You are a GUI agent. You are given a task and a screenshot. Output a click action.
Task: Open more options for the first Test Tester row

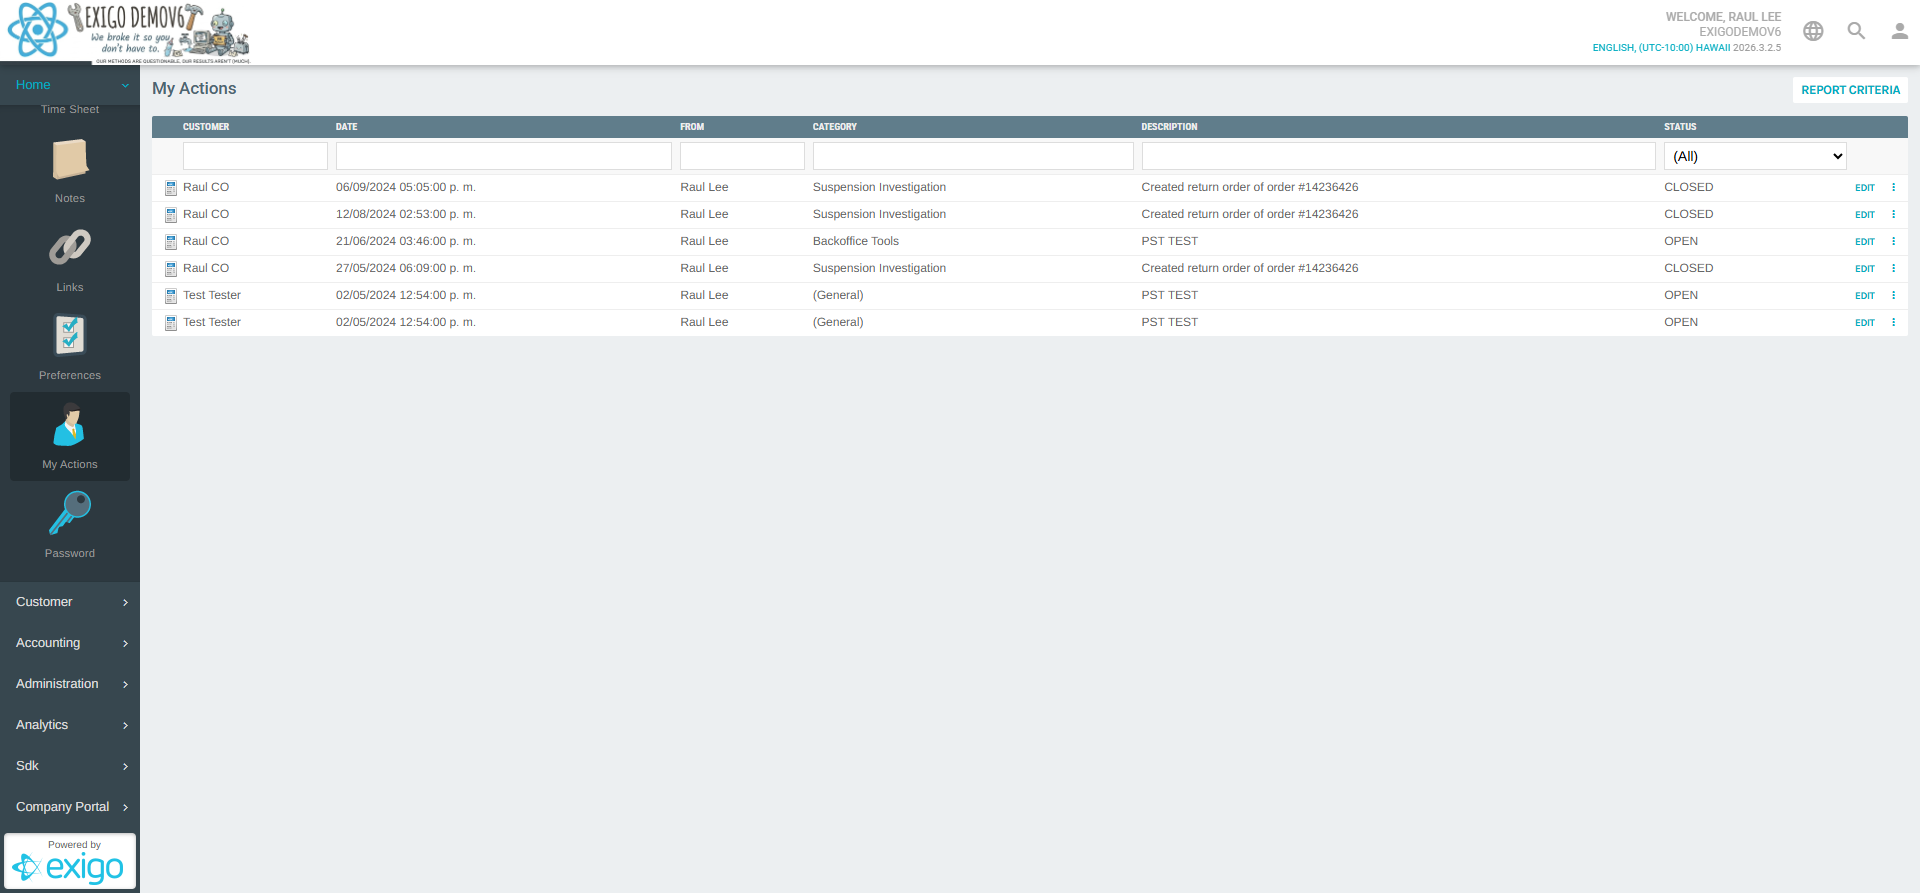tap(1893, 295)
